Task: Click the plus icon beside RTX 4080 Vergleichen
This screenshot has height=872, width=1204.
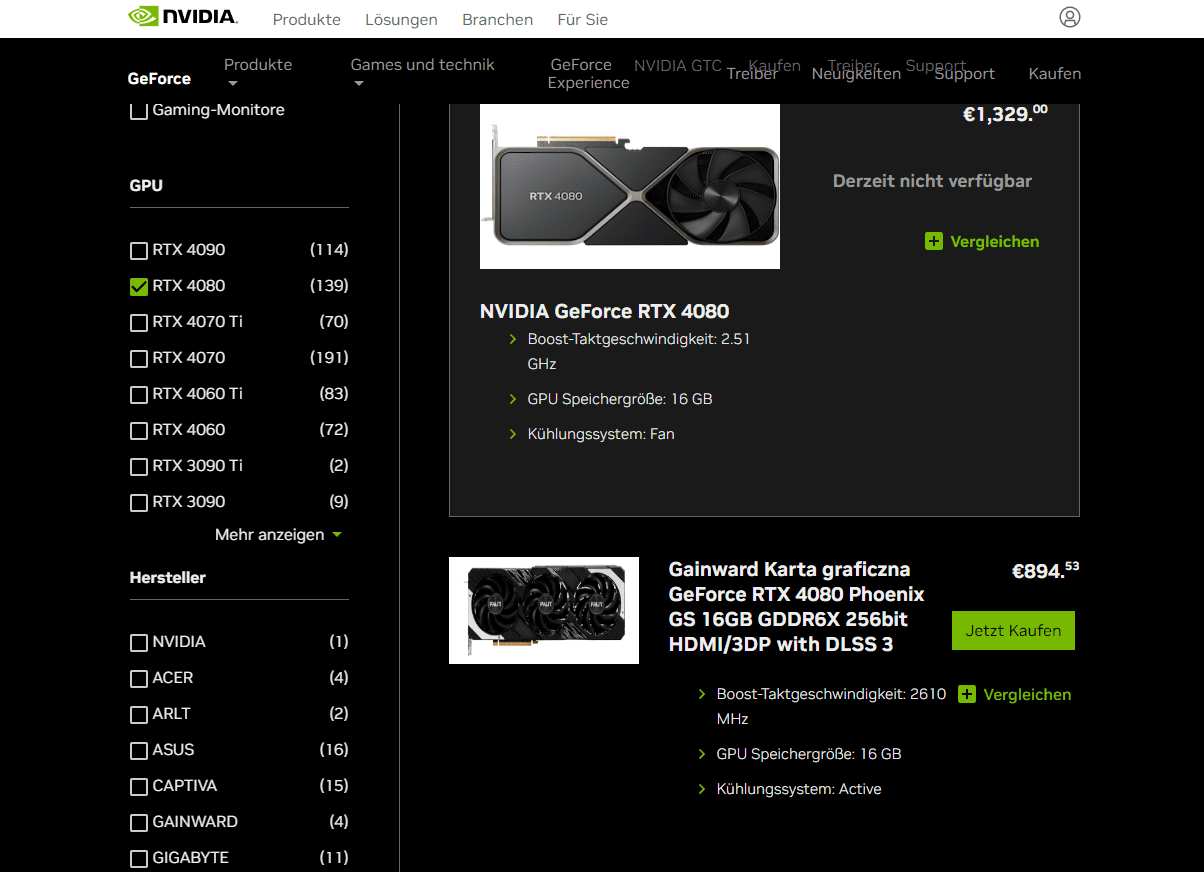Action: [934, 241]
